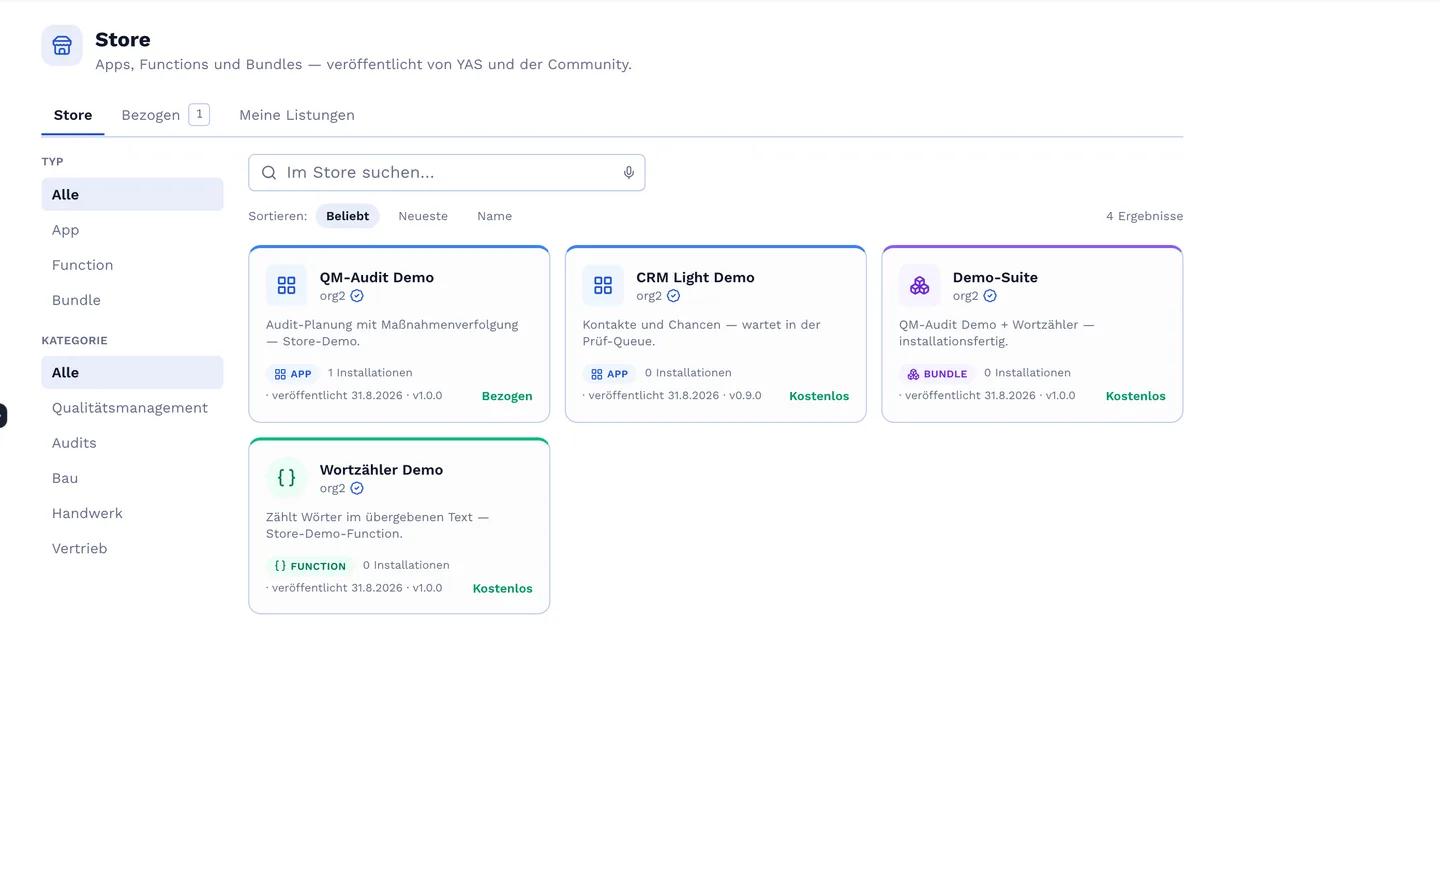Image resolution: width=1440 pixels, height=881 pixels.
Task: Filter by type Bundle
Action: 132,300
